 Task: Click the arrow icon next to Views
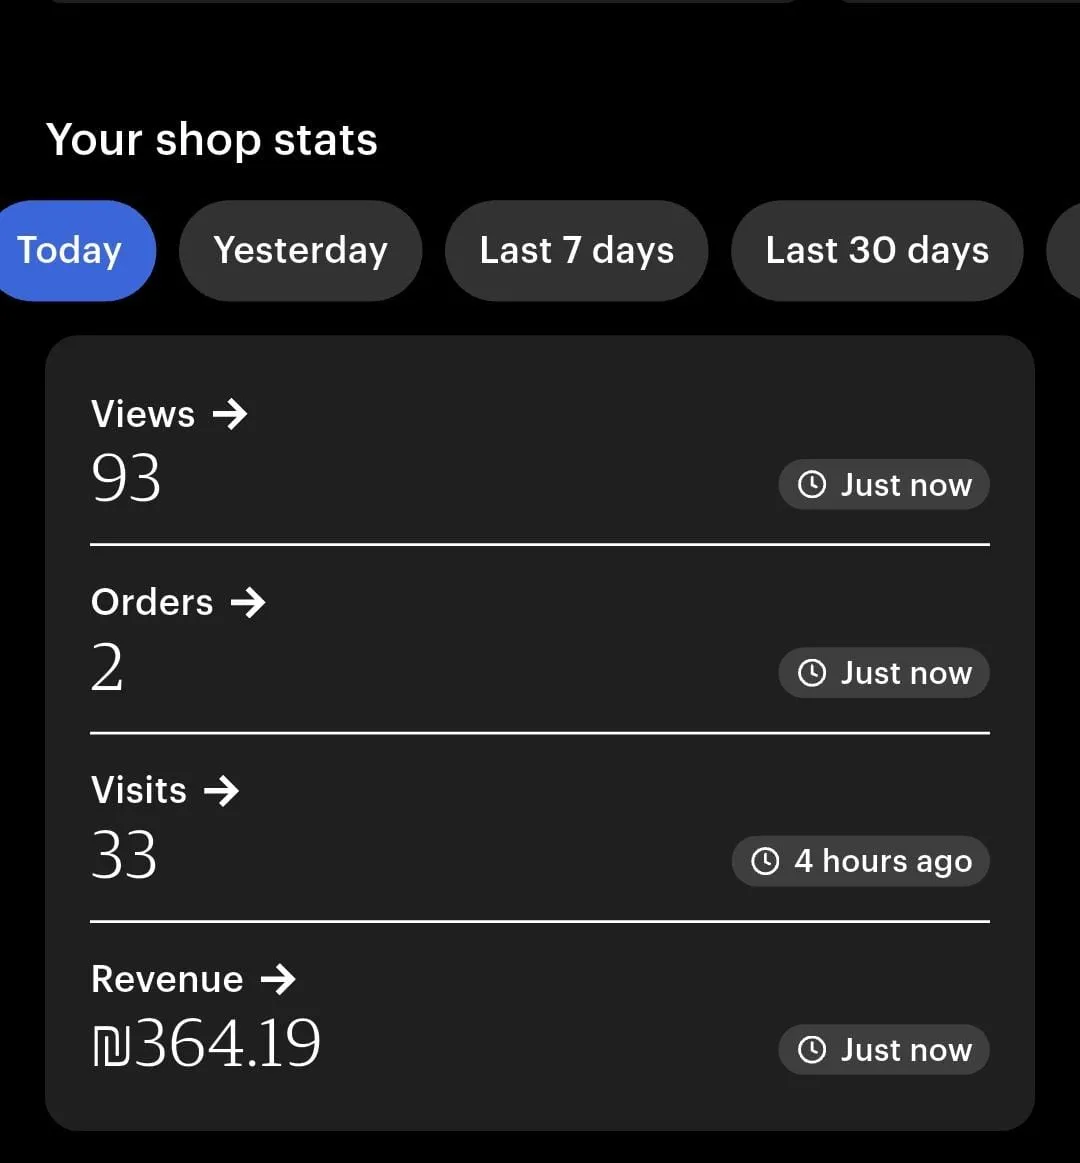click(x=230, y=414)
